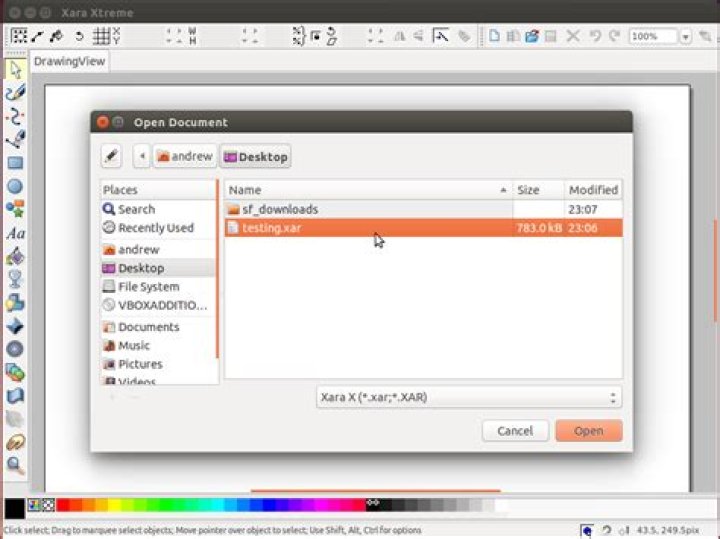Open the 100% zoom dropdown arrow
The width and height of the screenshot is (720, 539).
pos(685,36)
